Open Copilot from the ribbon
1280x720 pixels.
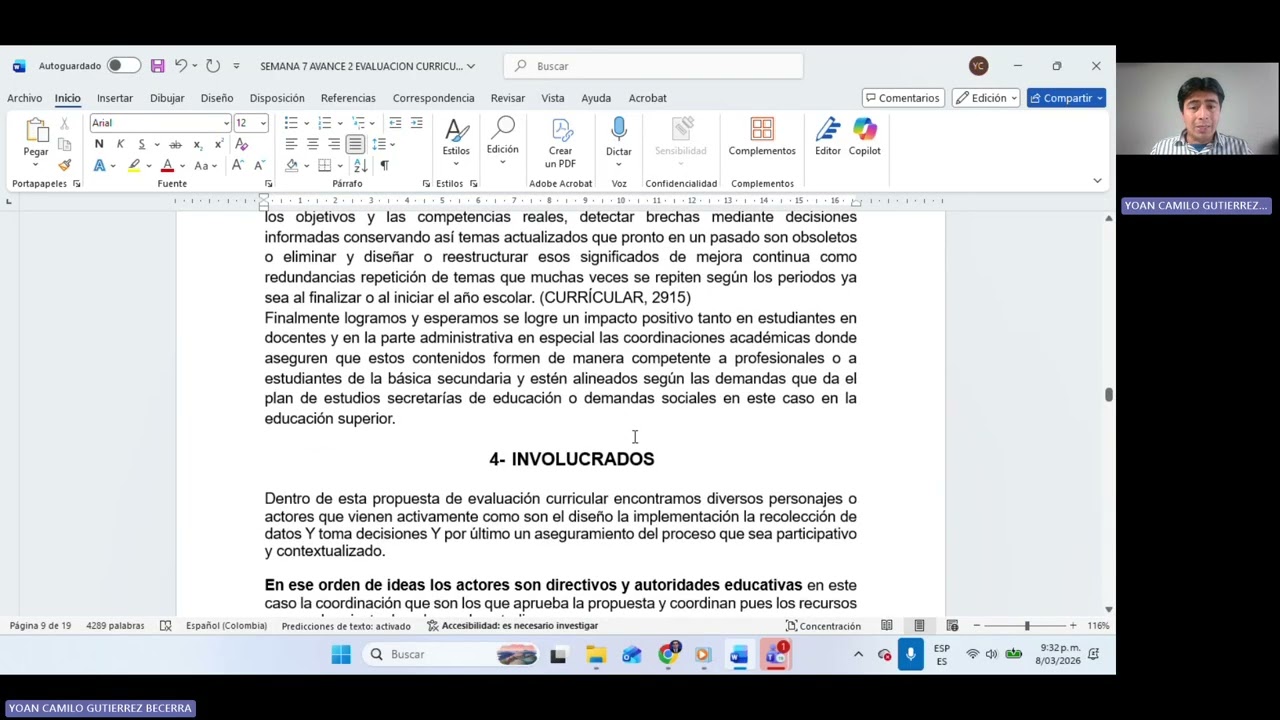[x=864, y=138]
